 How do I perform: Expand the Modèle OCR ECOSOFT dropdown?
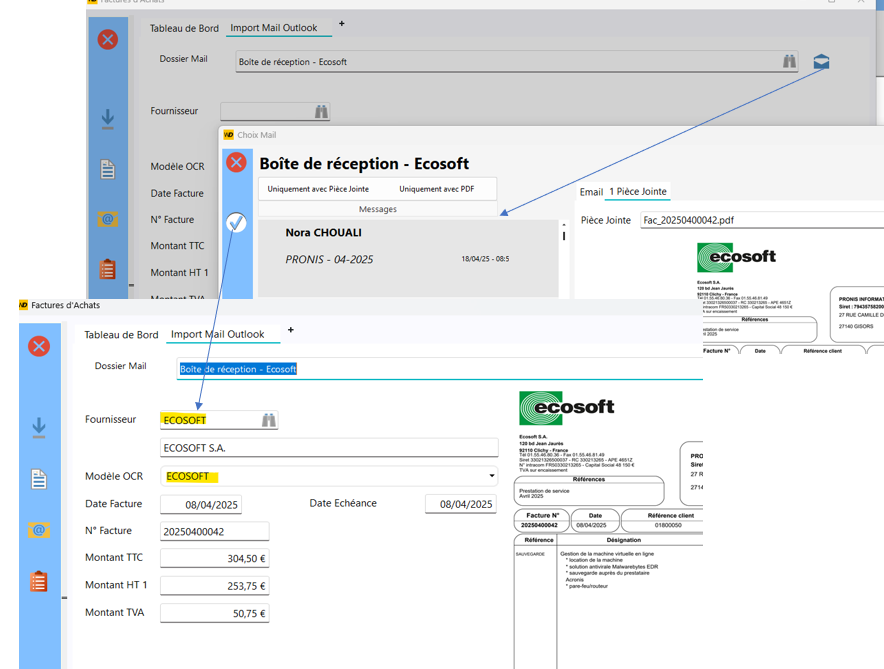tap(492, 476)
